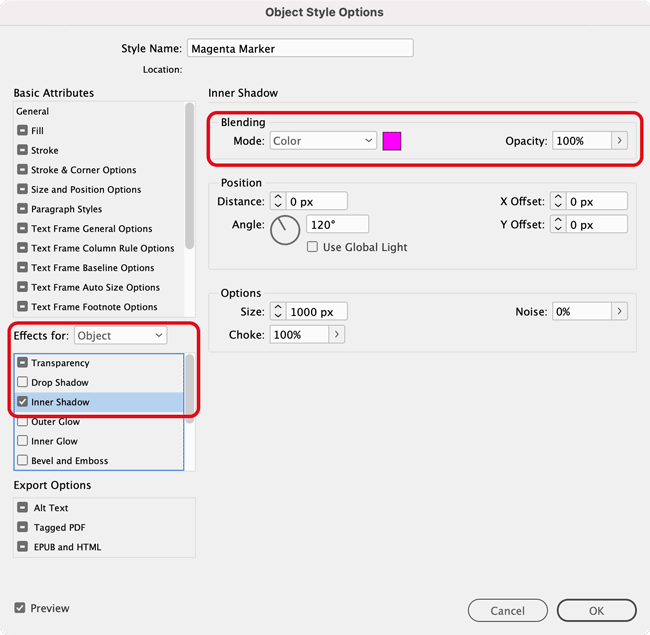Open the Choke slider arrow
This screenshot has height=635, width=650.
tap(337, 334)
